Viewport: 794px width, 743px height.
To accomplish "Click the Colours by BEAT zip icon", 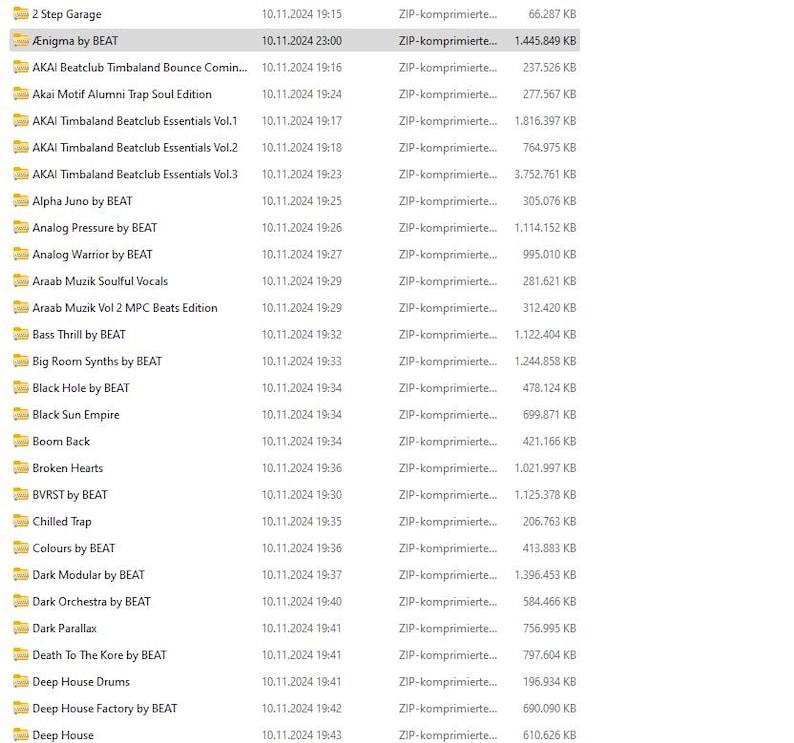I will pyautogui.click(x=21, y=549).
